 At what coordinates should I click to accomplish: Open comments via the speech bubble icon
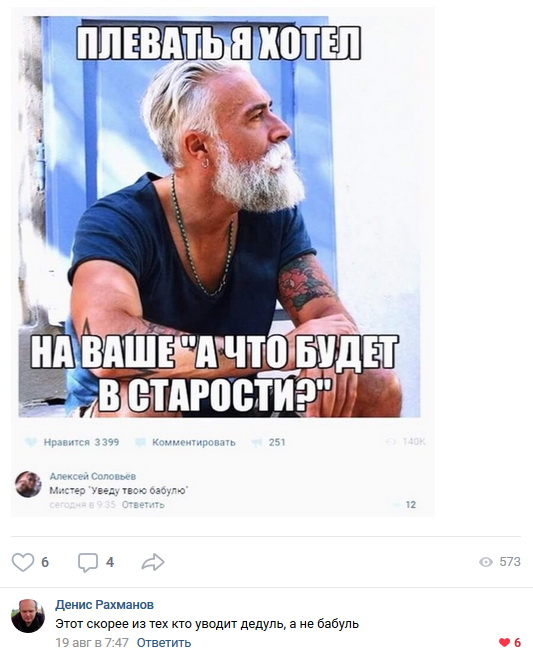point(88,562)
